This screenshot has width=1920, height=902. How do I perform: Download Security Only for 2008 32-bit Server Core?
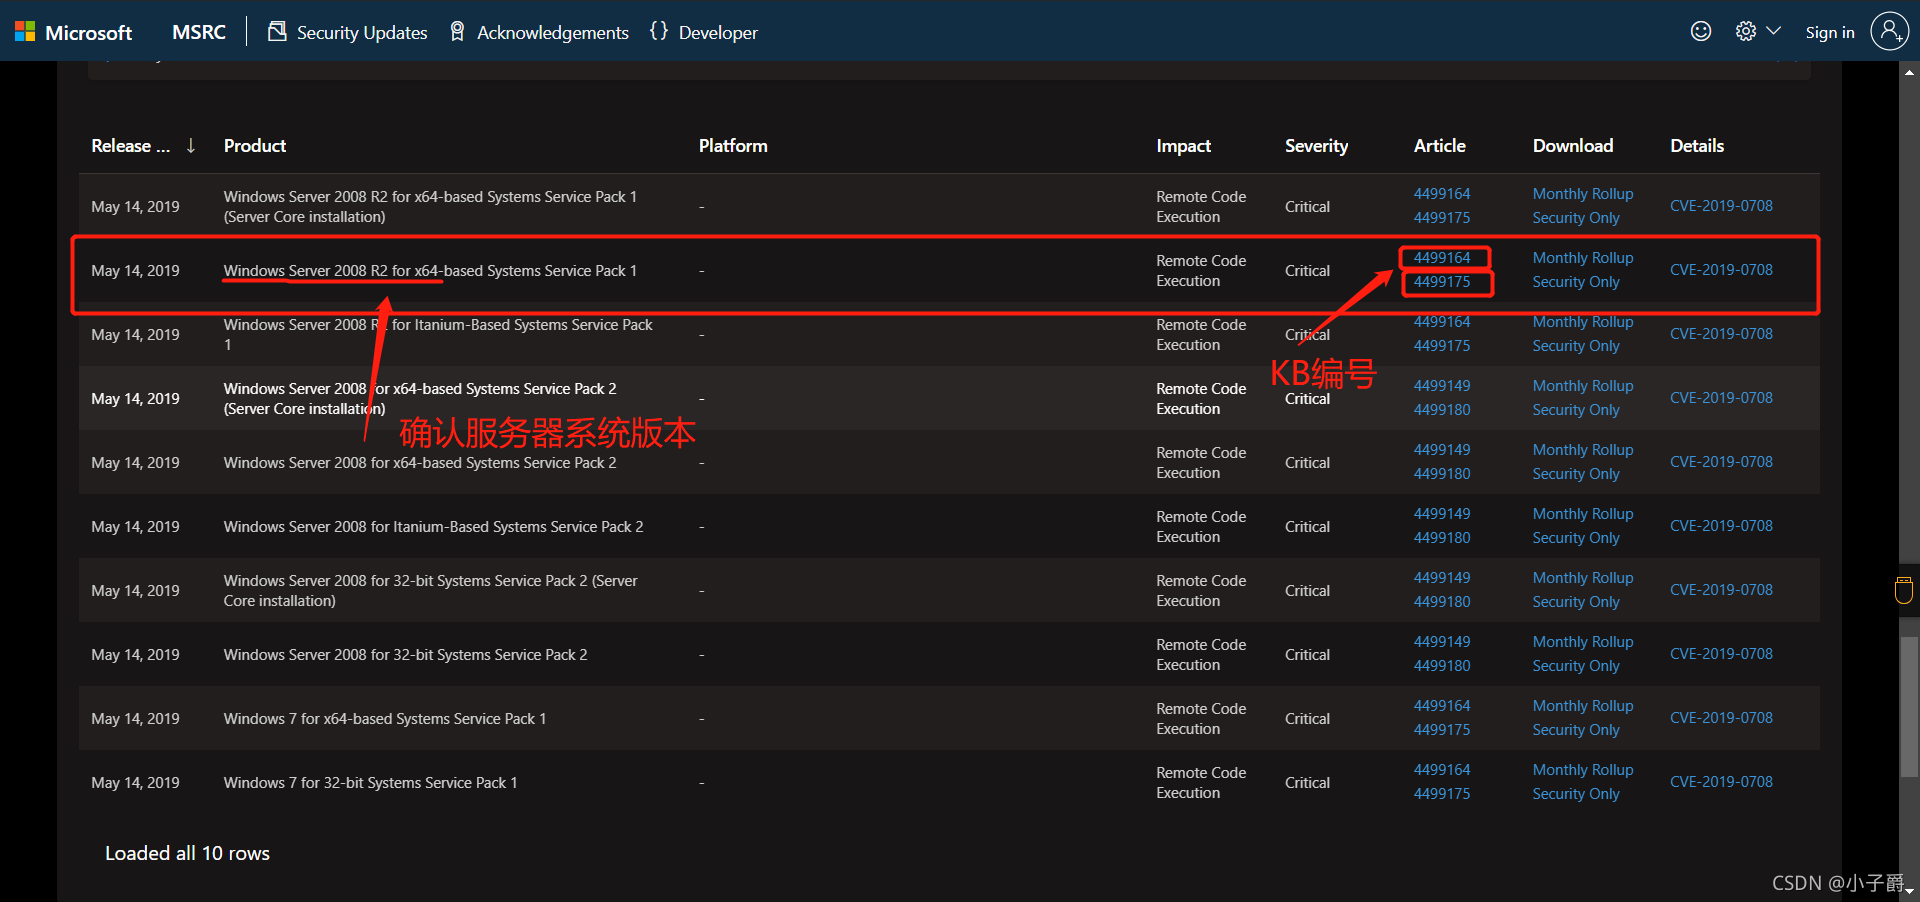point(1576,602)
